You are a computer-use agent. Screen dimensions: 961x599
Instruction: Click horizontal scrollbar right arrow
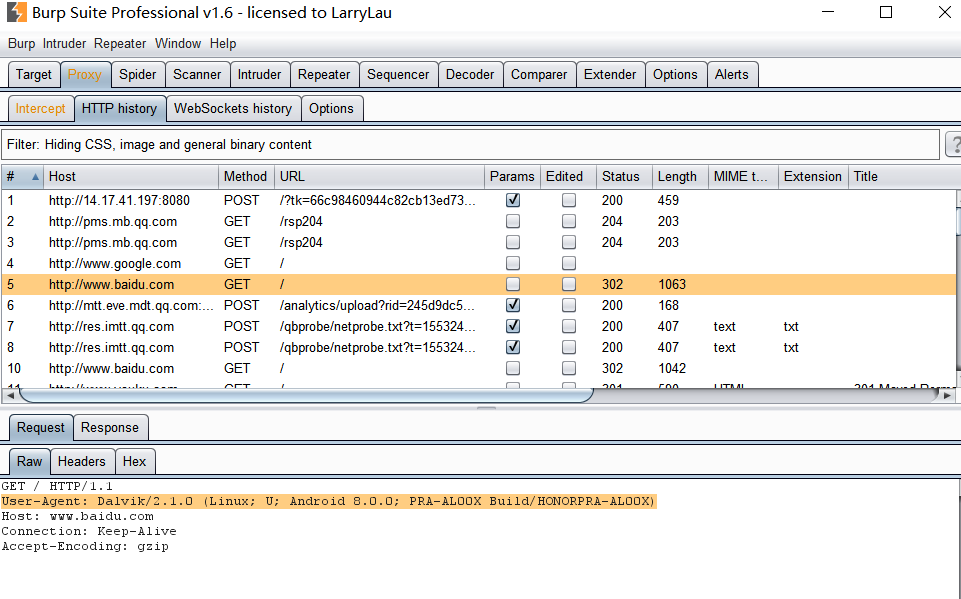coord(948,395)
